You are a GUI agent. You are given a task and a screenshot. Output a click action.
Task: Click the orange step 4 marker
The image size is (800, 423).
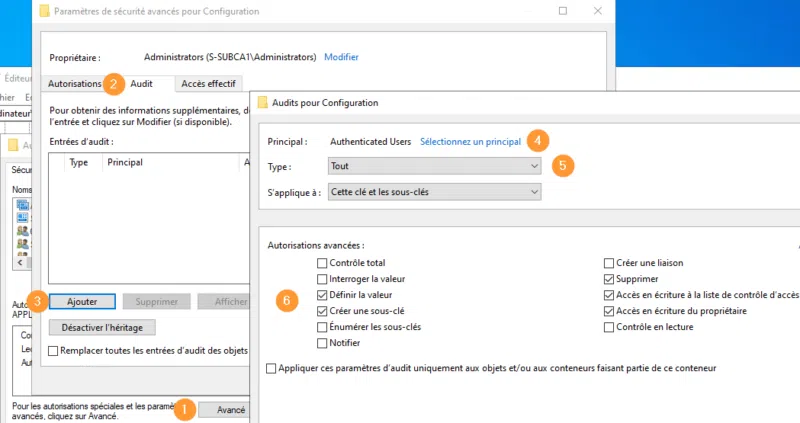(x=538, y=140)
